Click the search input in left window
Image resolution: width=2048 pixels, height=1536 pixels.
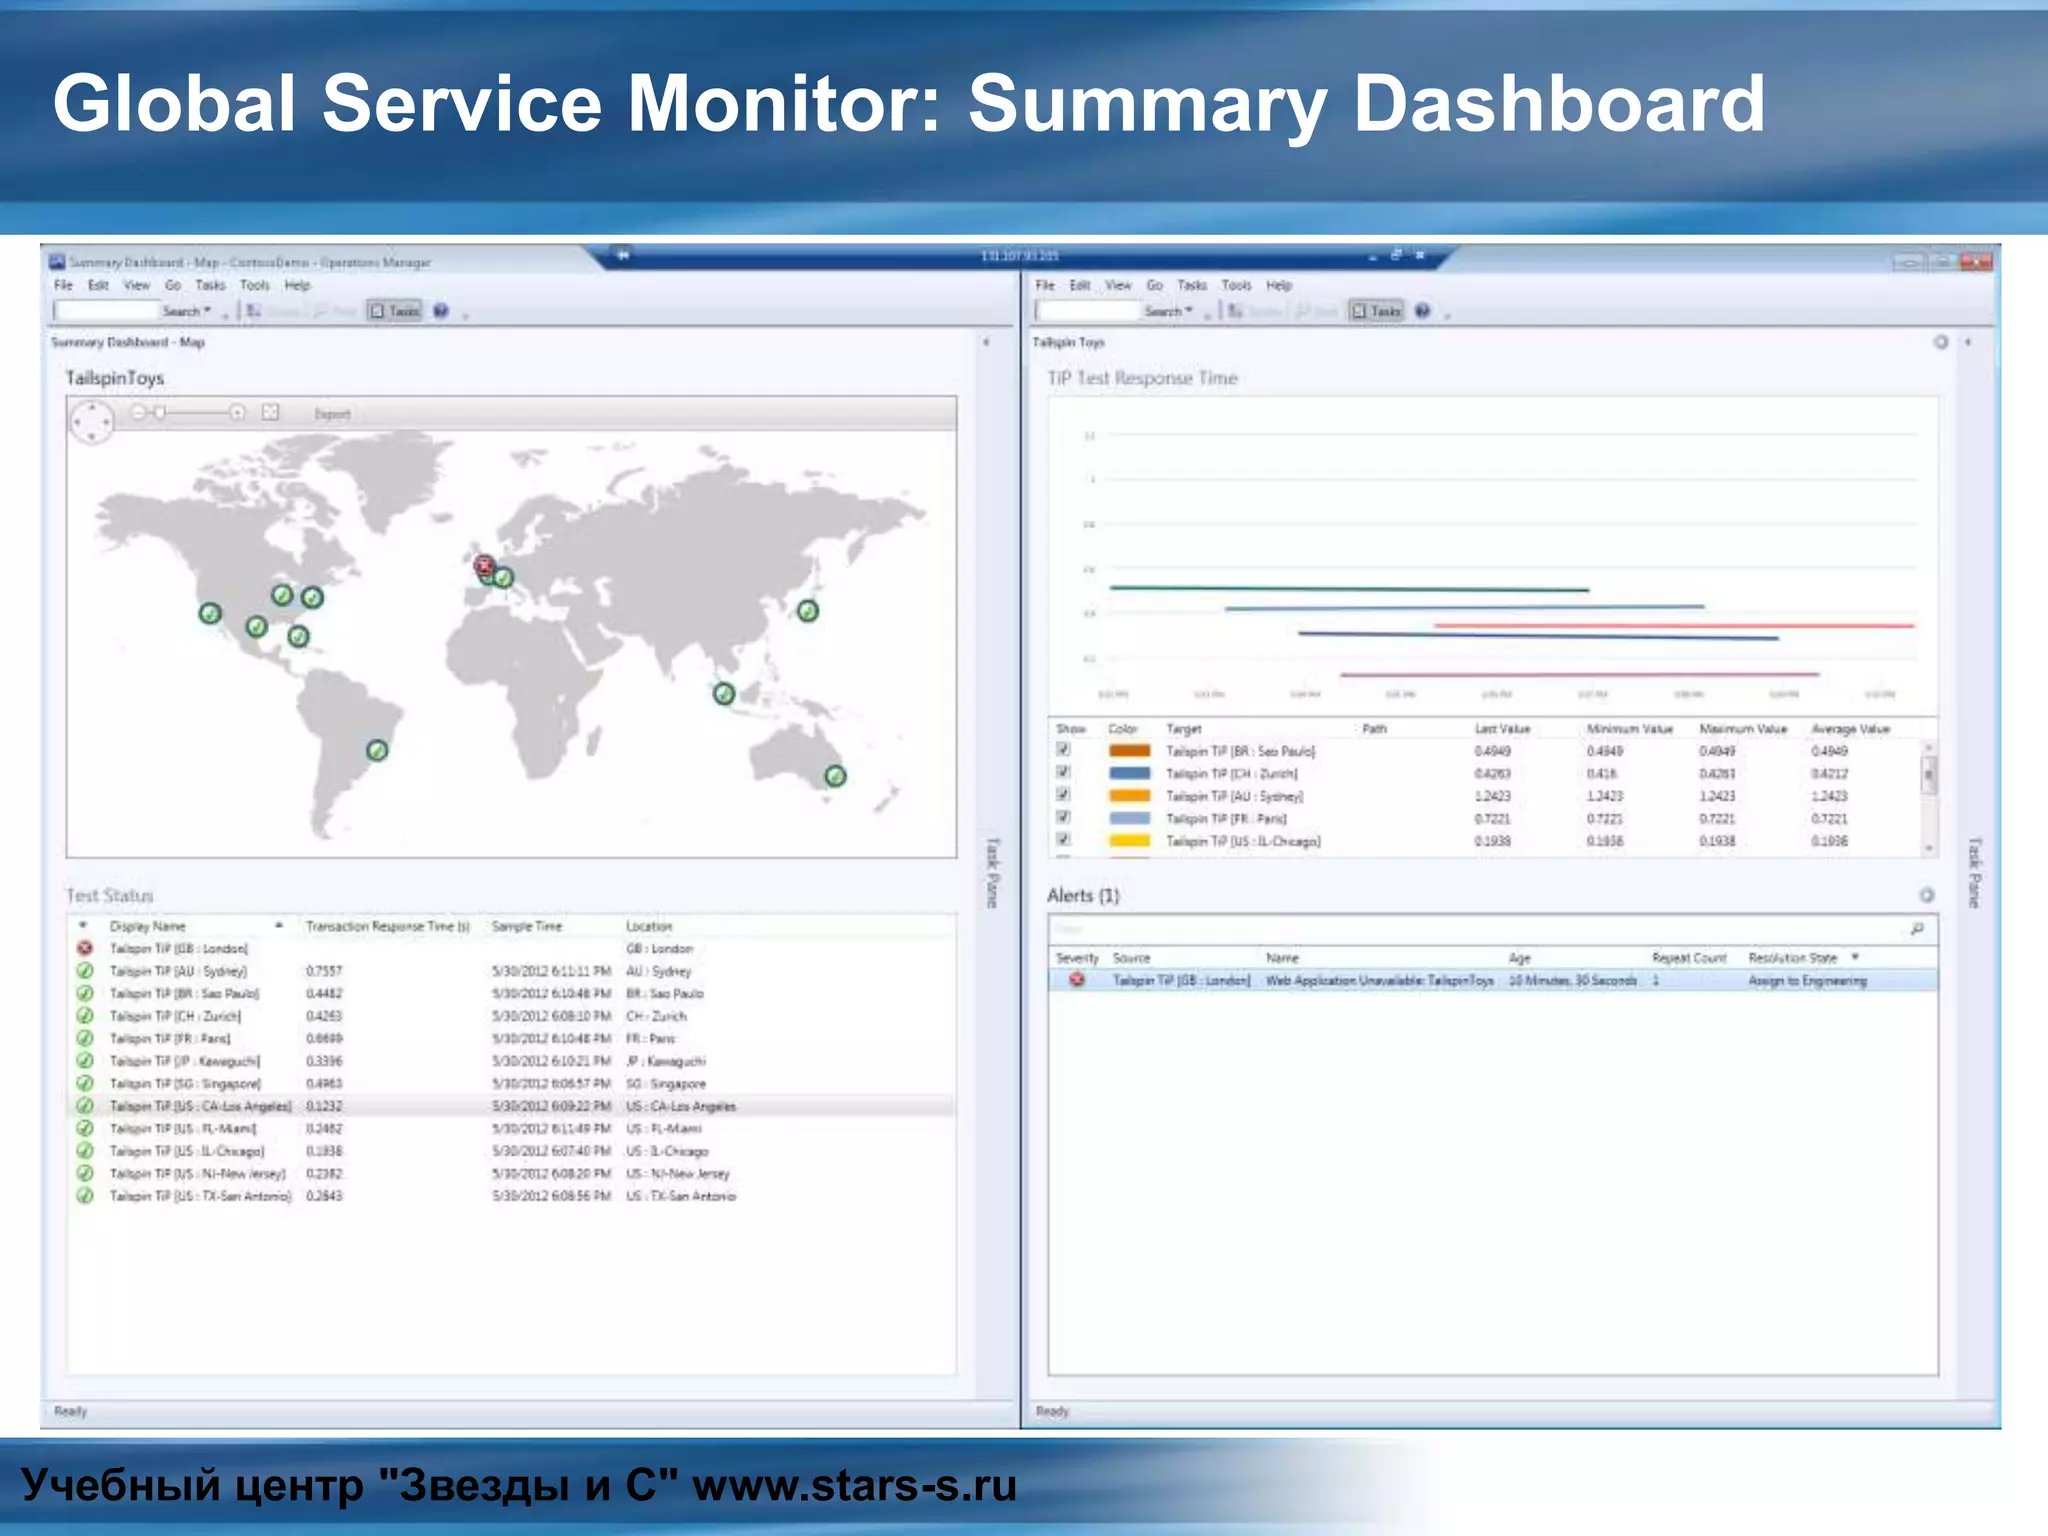click(107, 311)
